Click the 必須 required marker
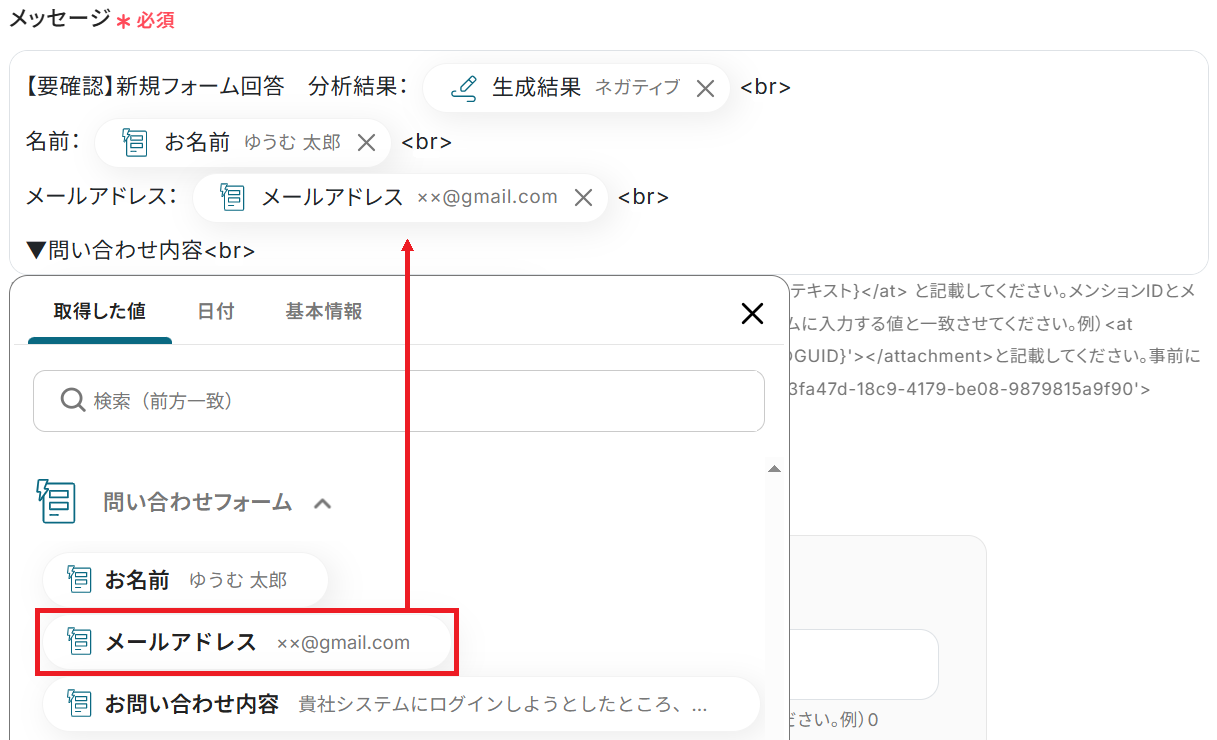Screen dimensions: 1217x740 pos(155,20)
